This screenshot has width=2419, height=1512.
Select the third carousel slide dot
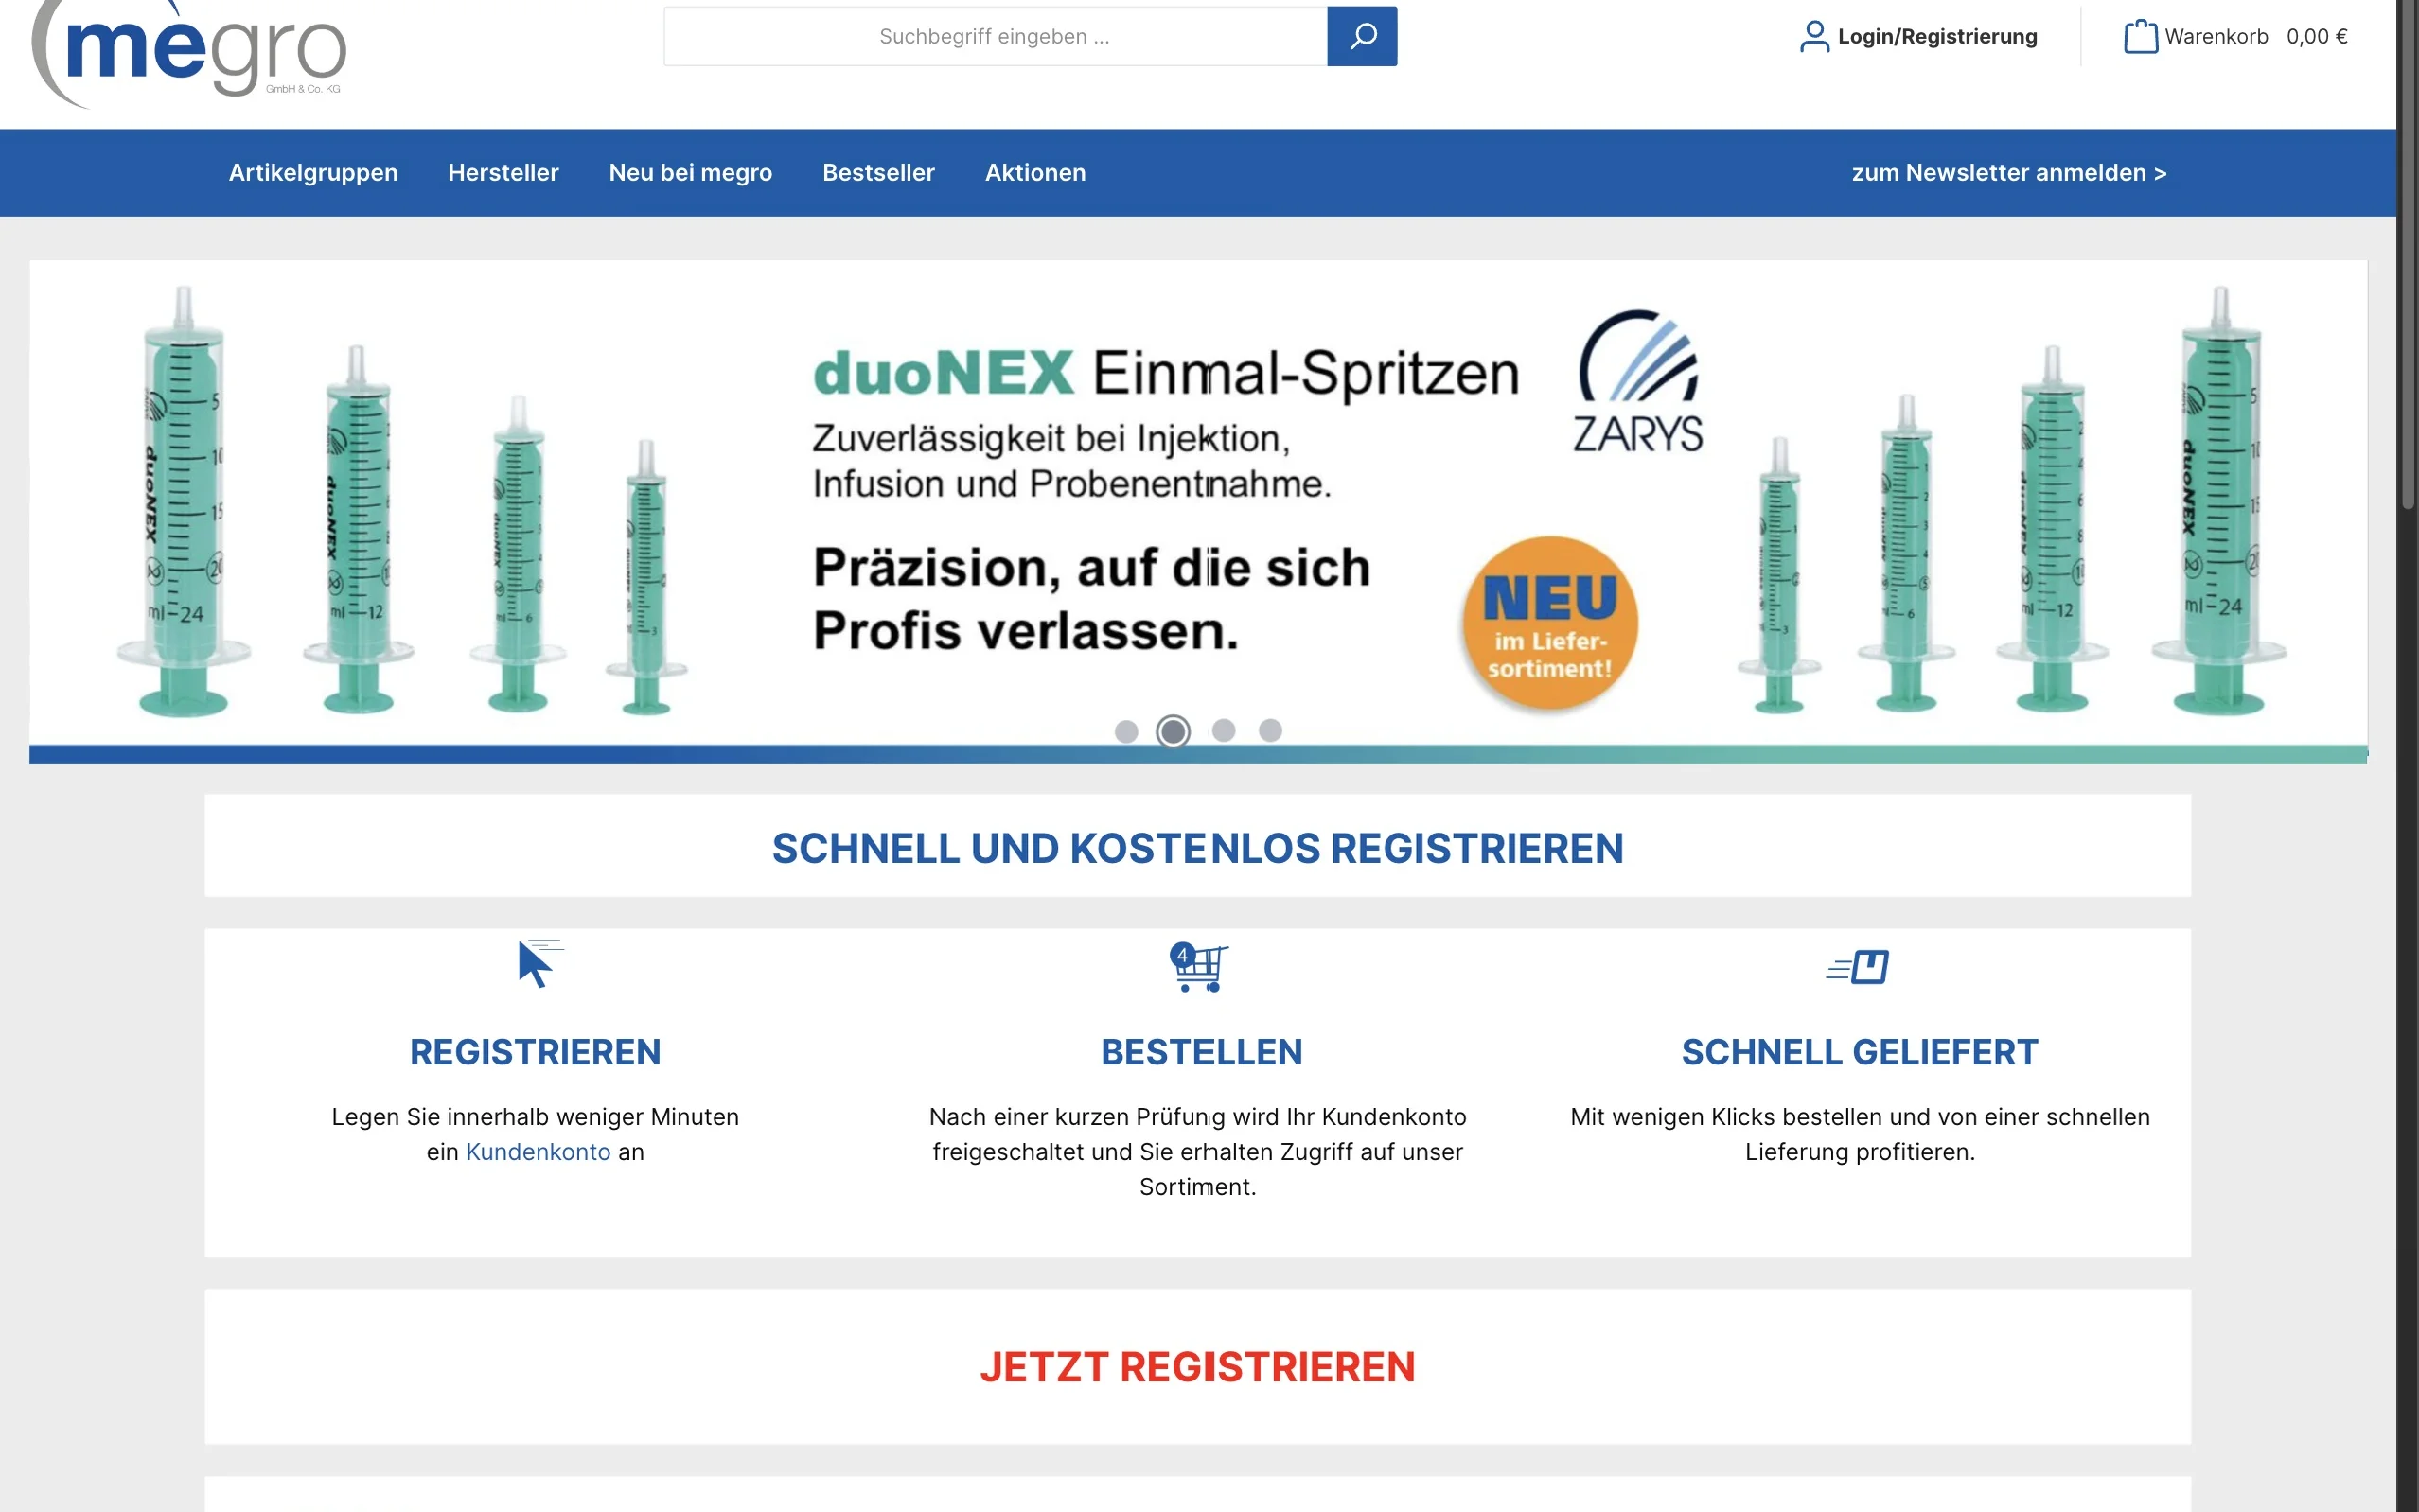[1223, 731]
